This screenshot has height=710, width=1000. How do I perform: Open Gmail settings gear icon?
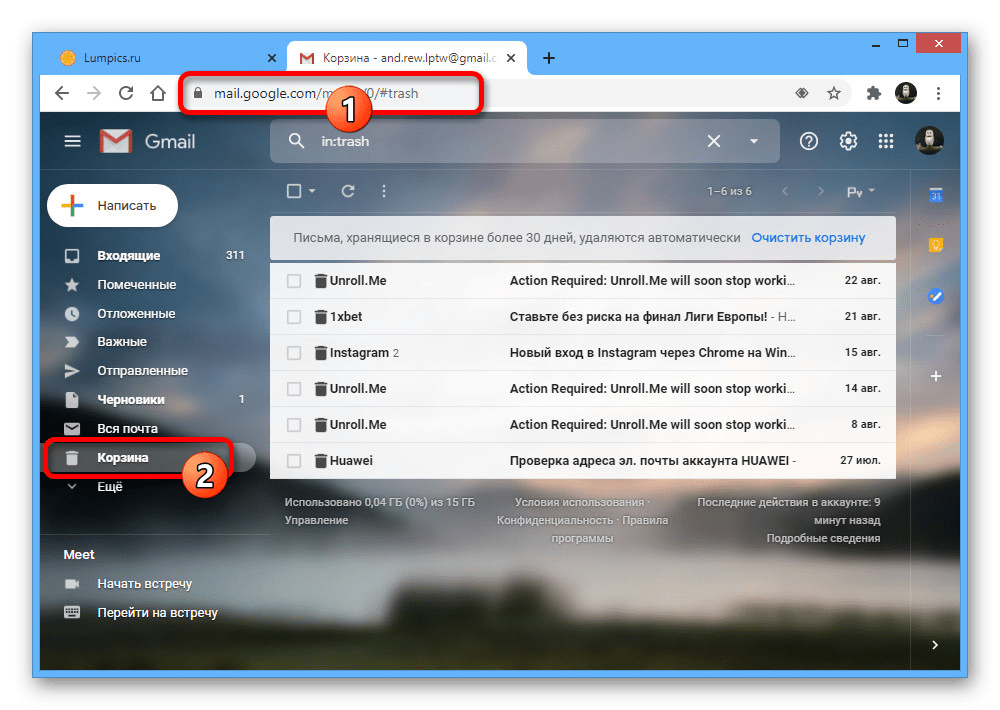click(x=848, y=141)
